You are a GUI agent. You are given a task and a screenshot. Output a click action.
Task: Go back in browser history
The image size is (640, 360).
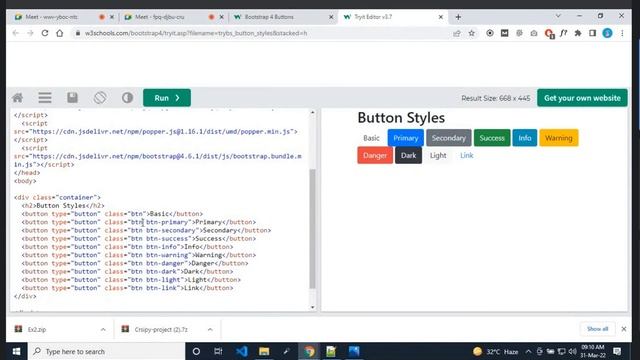[x=16, y=33]
